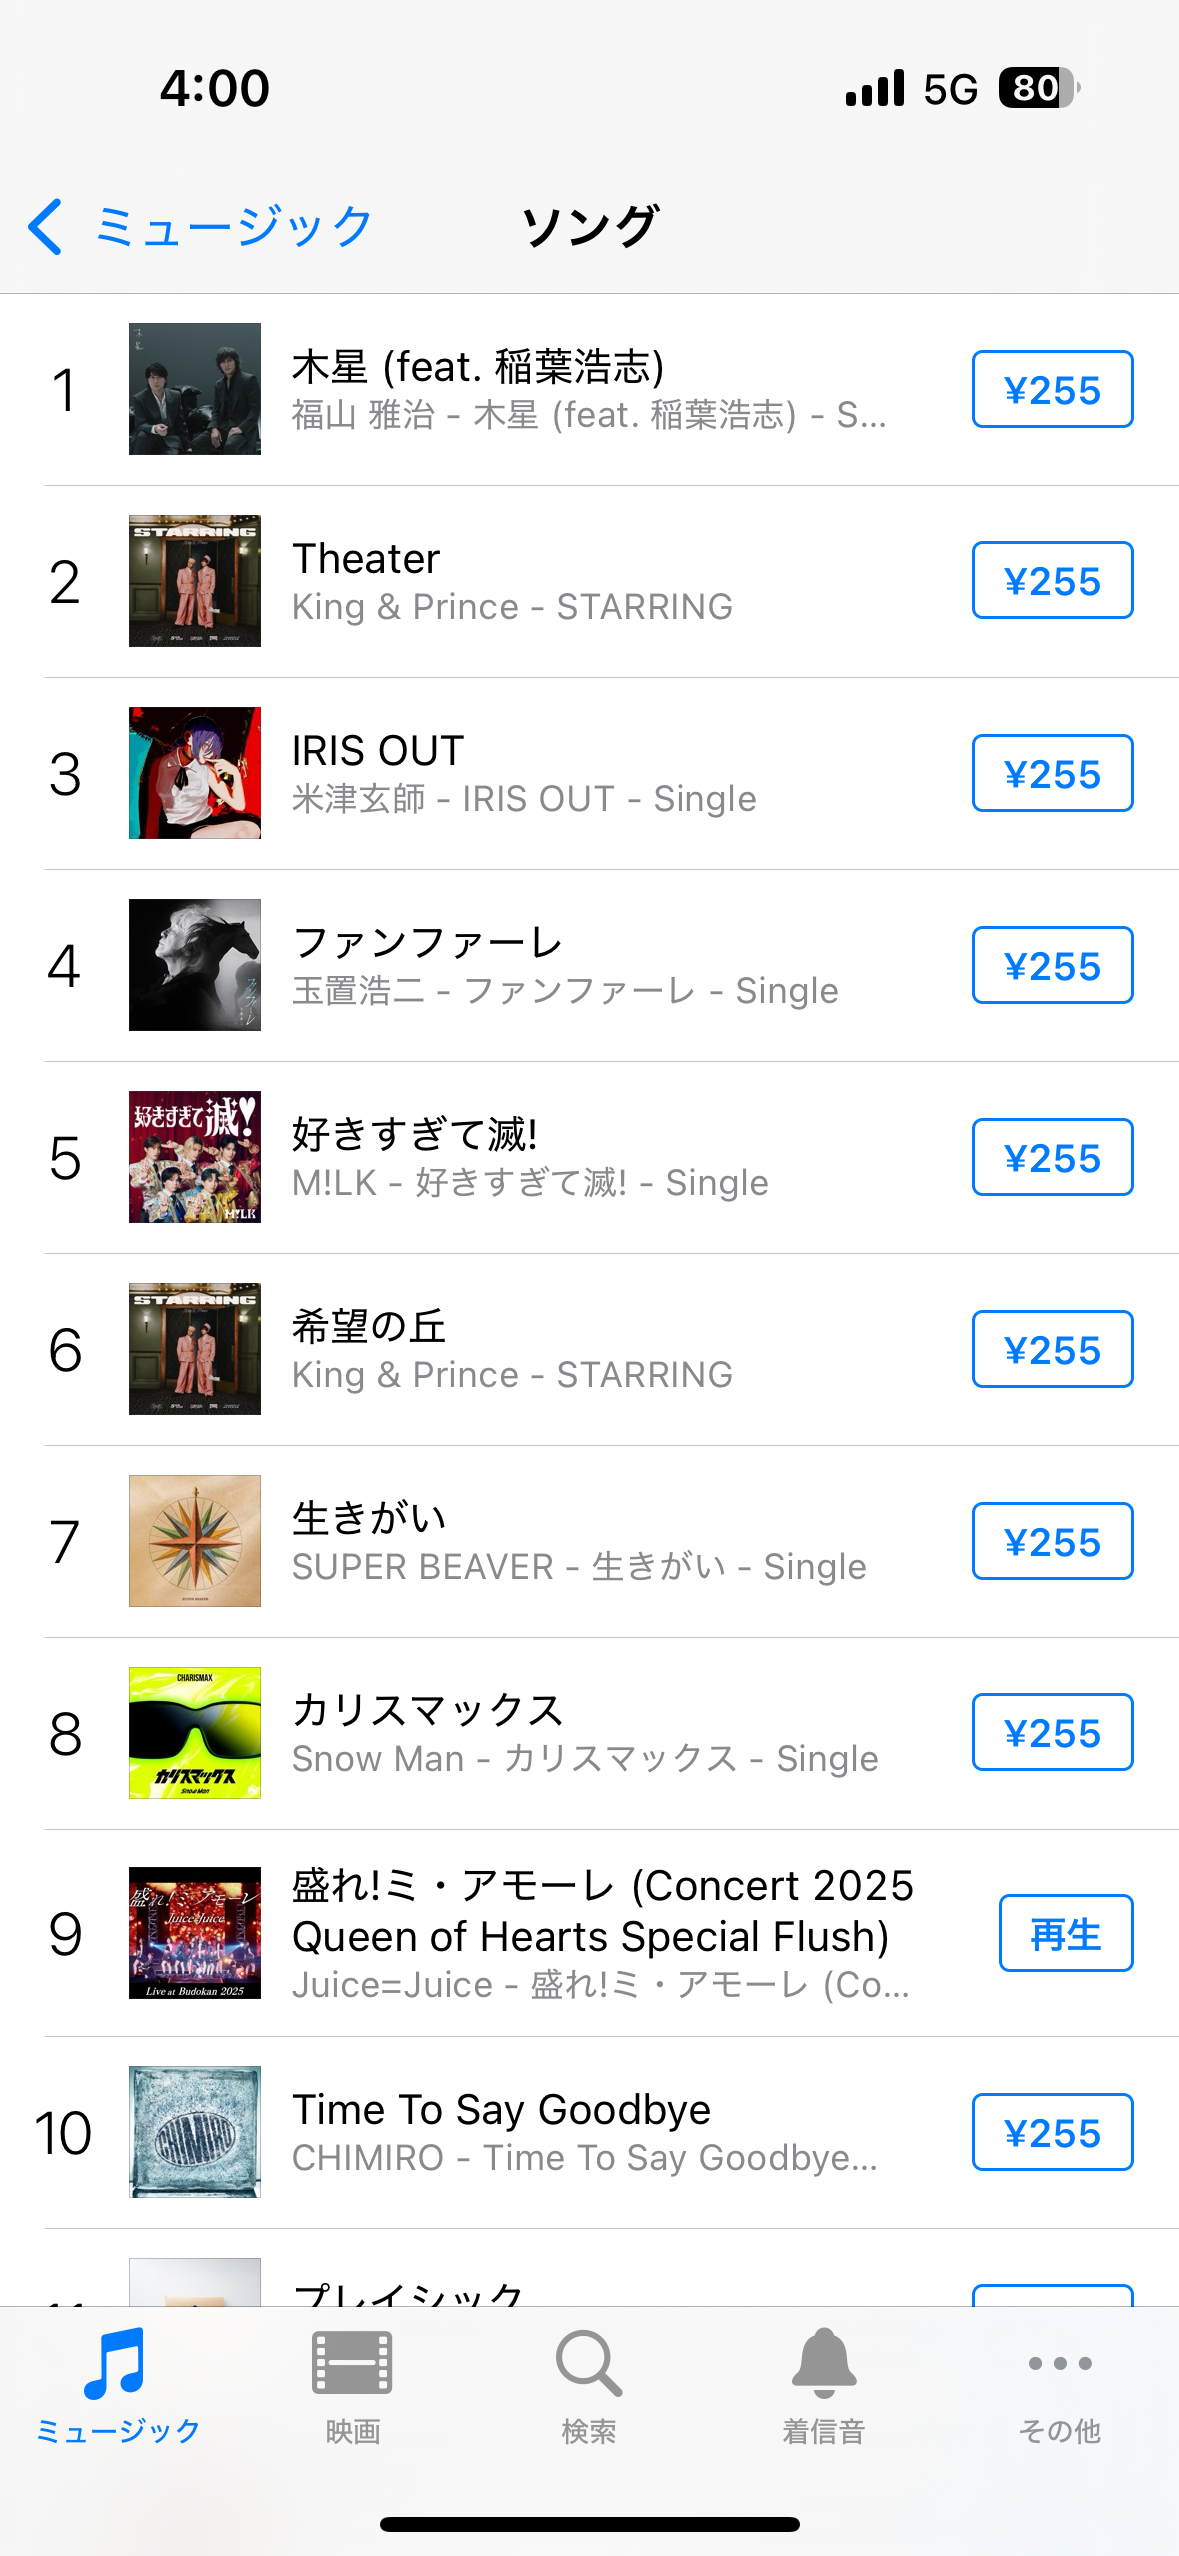Tap the clock showing 4:00
The image size is (1179, 2556).
(x=215, y=88)
